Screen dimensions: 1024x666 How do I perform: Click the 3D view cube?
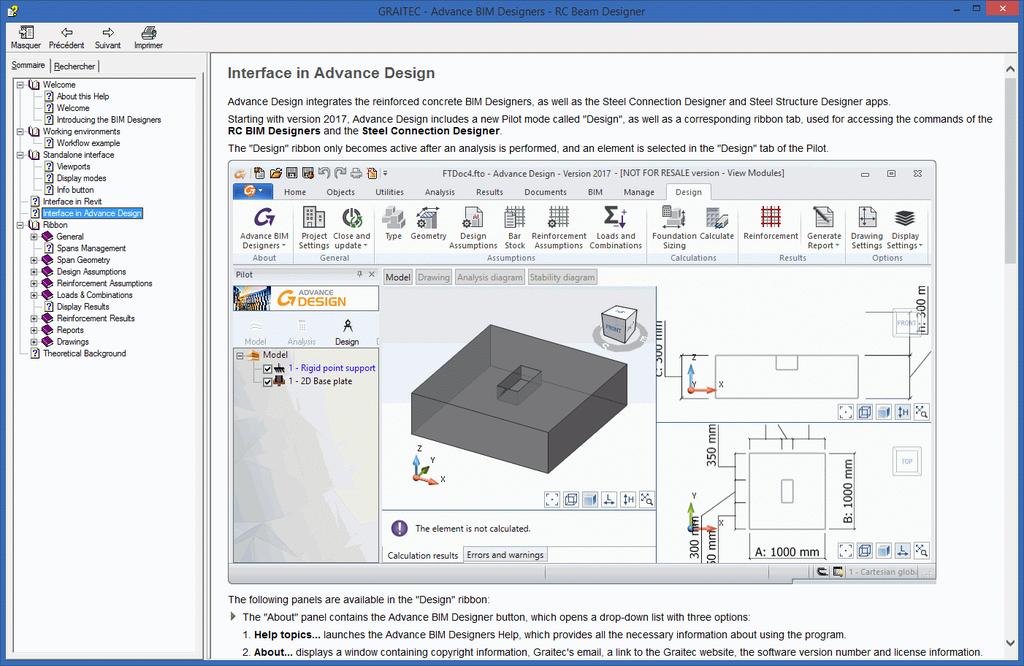[x=617, y=325]
